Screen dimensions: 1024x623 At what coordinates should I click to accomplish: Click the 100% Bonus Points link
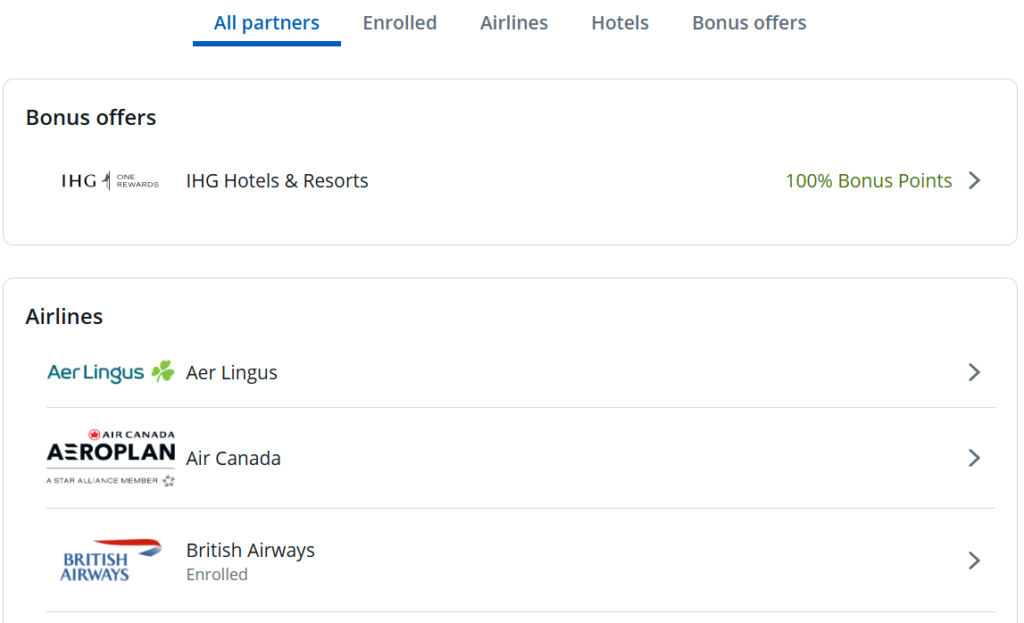tap(868, 181)
